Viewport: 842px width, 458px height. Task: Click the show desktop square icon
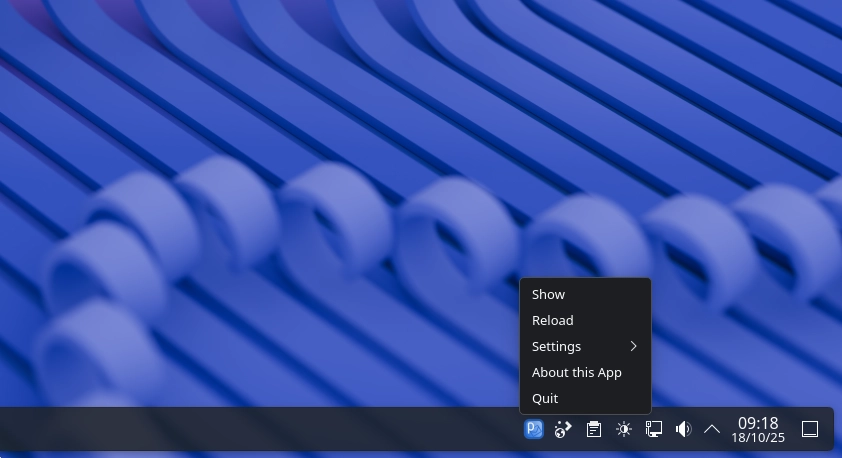pos(810,429)
